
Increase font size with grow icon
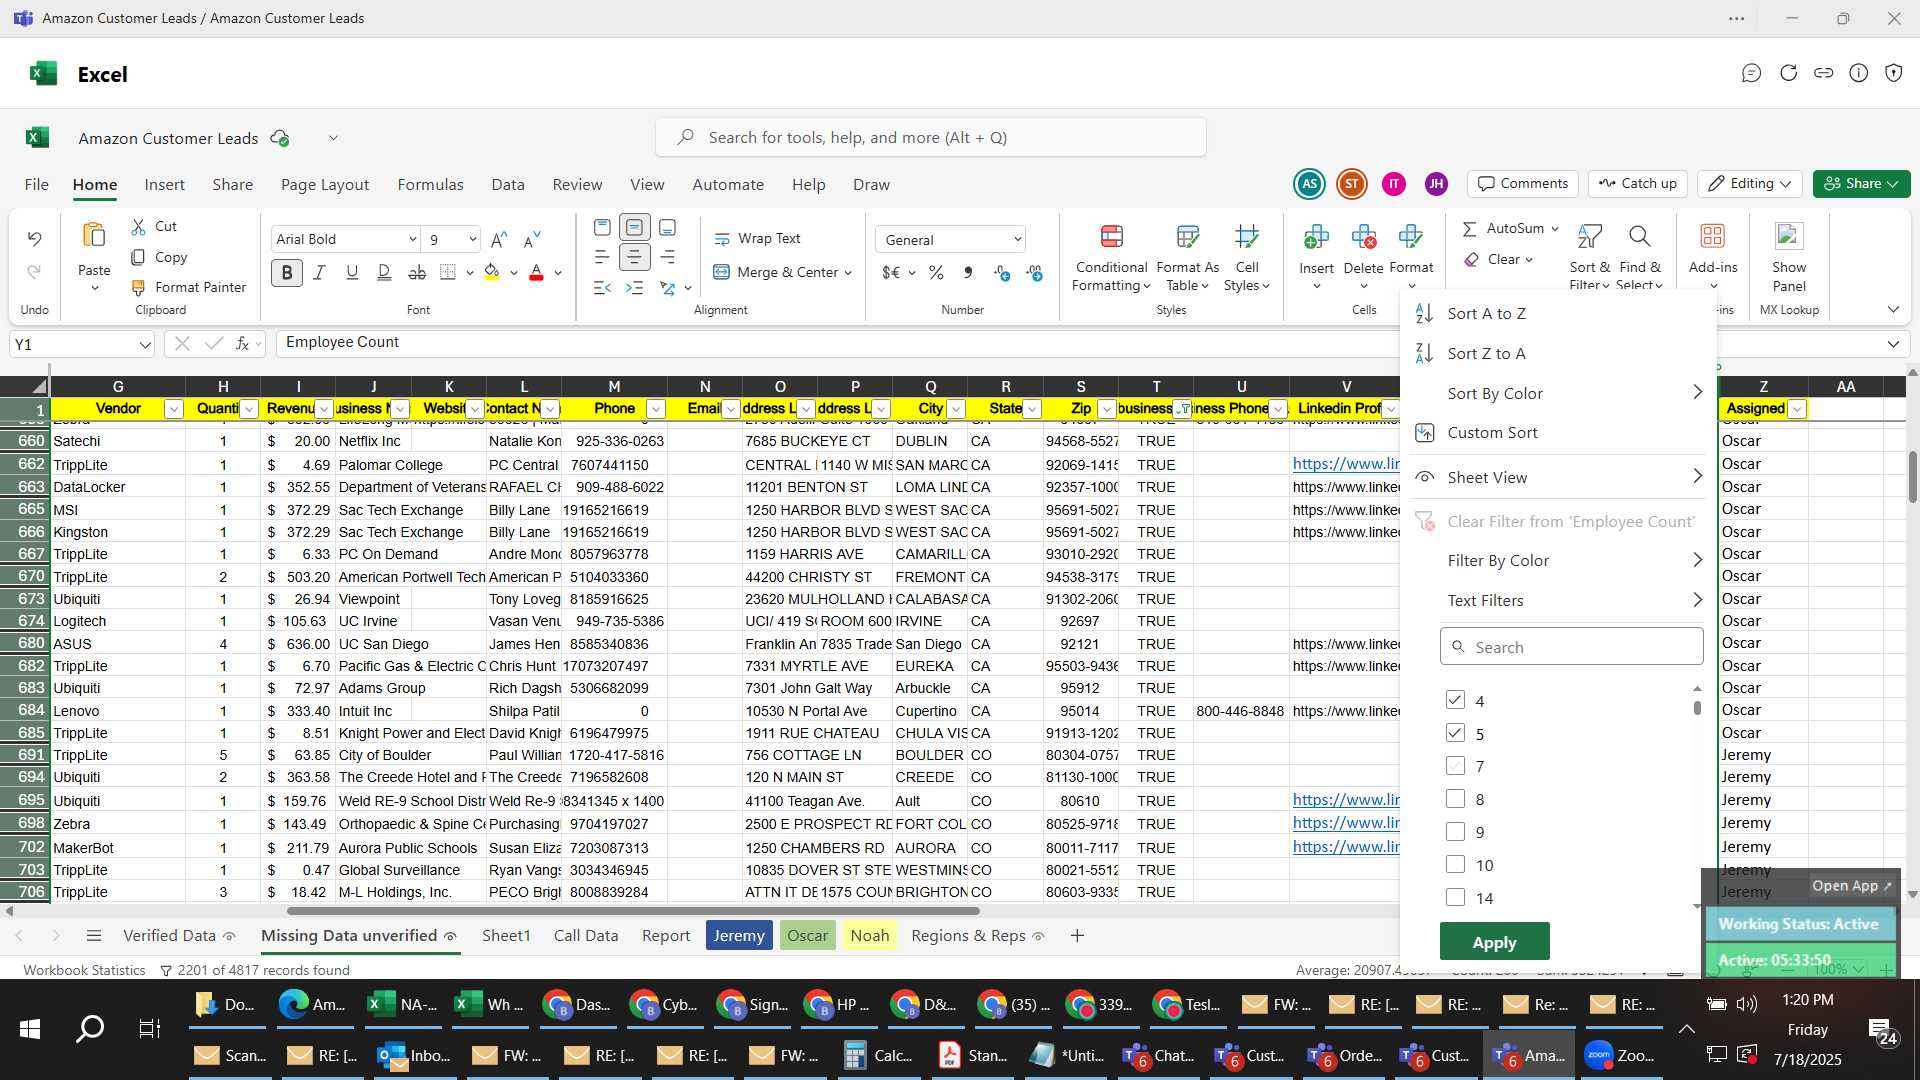[x=499, y=239]
